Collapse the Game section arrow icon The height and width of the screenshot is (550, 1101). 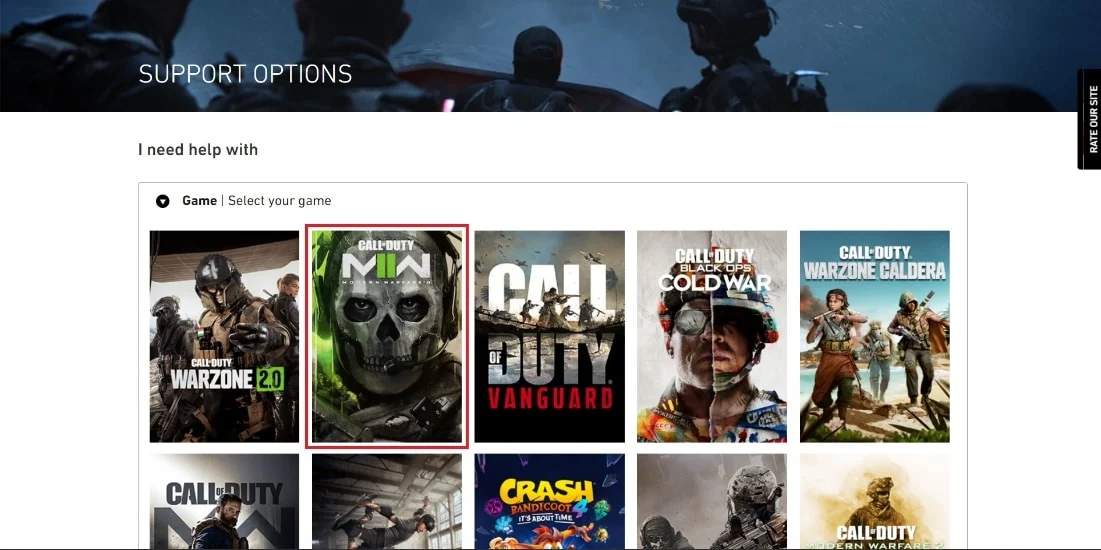[163, 202]
